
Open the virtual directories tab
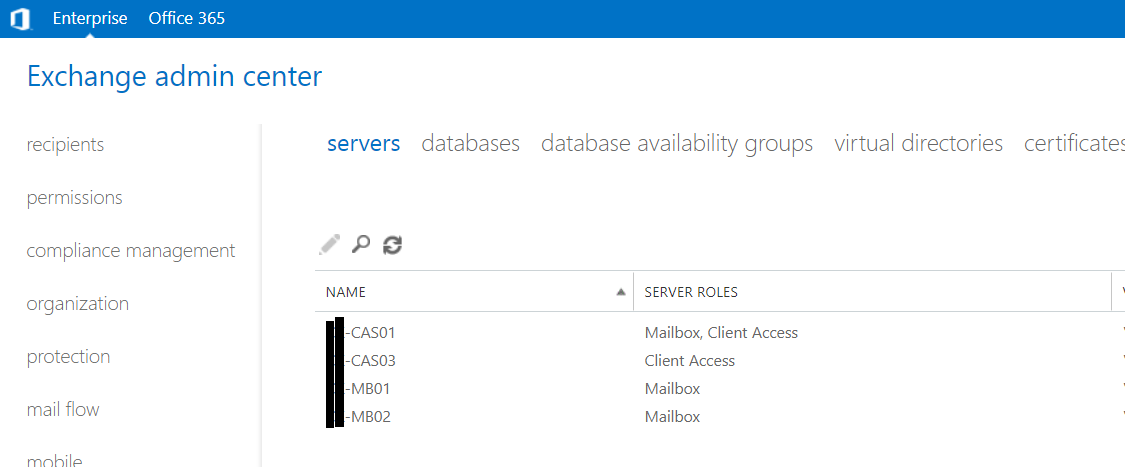(918, 143)
